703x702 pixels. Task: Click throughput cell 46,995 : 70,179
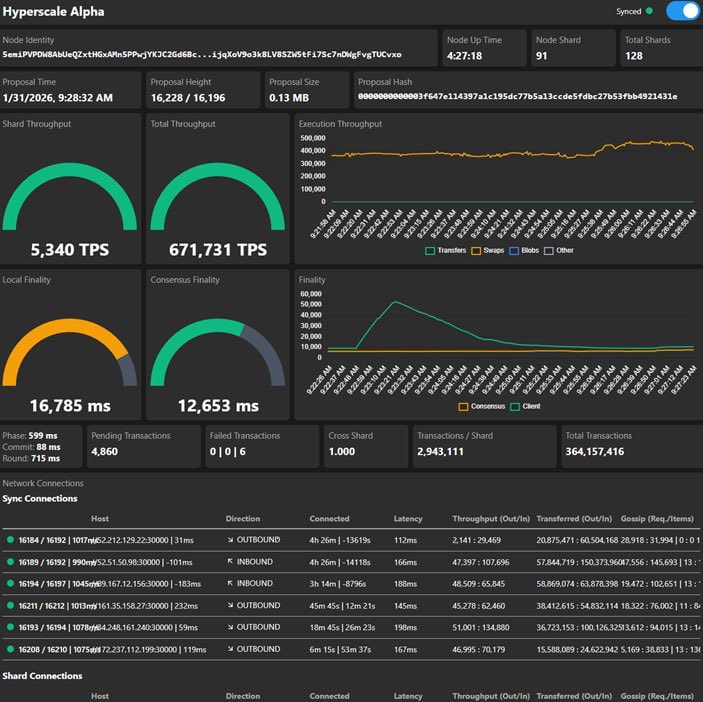click(478, 650)
